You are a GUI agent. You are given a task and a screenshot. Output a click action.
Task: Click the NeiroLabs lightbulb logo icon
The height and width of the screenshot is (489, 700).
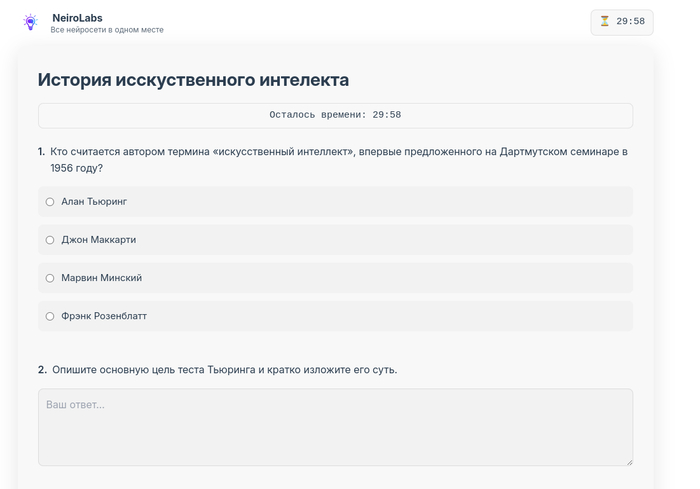pyautogui.click(x=30, y=22)
